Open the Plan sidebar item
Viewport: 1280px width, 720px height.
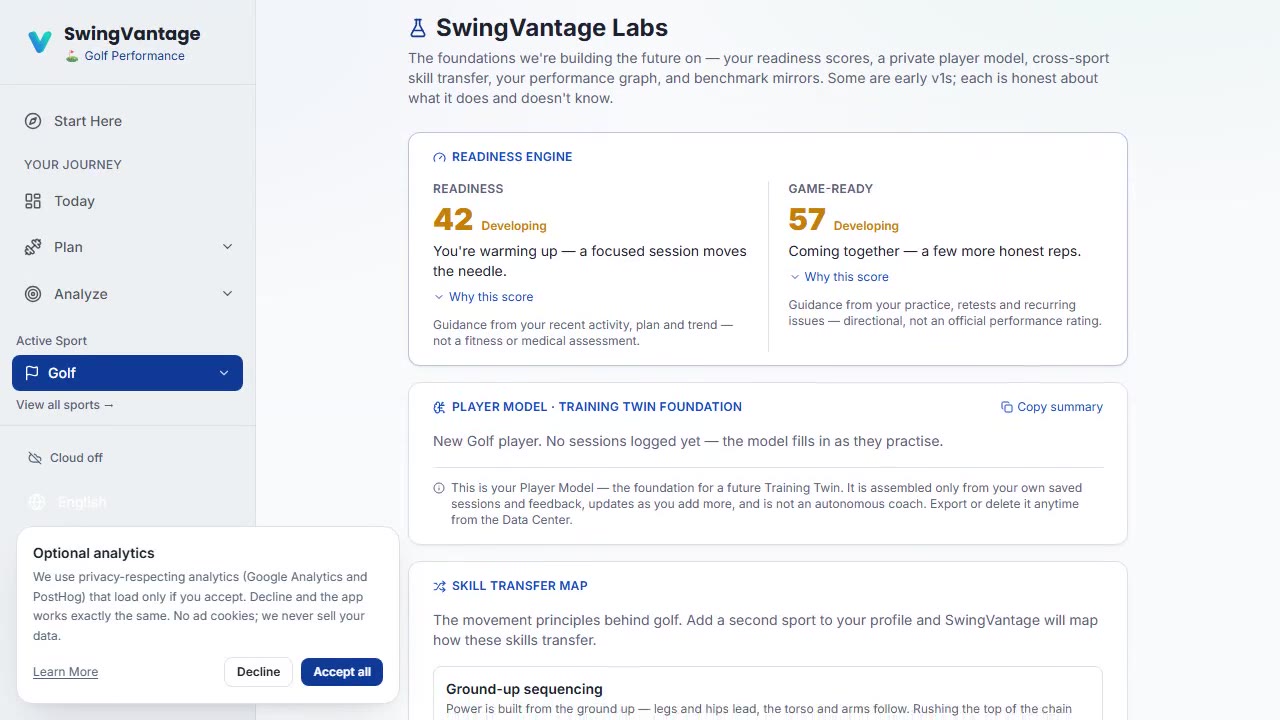(127, 247)
